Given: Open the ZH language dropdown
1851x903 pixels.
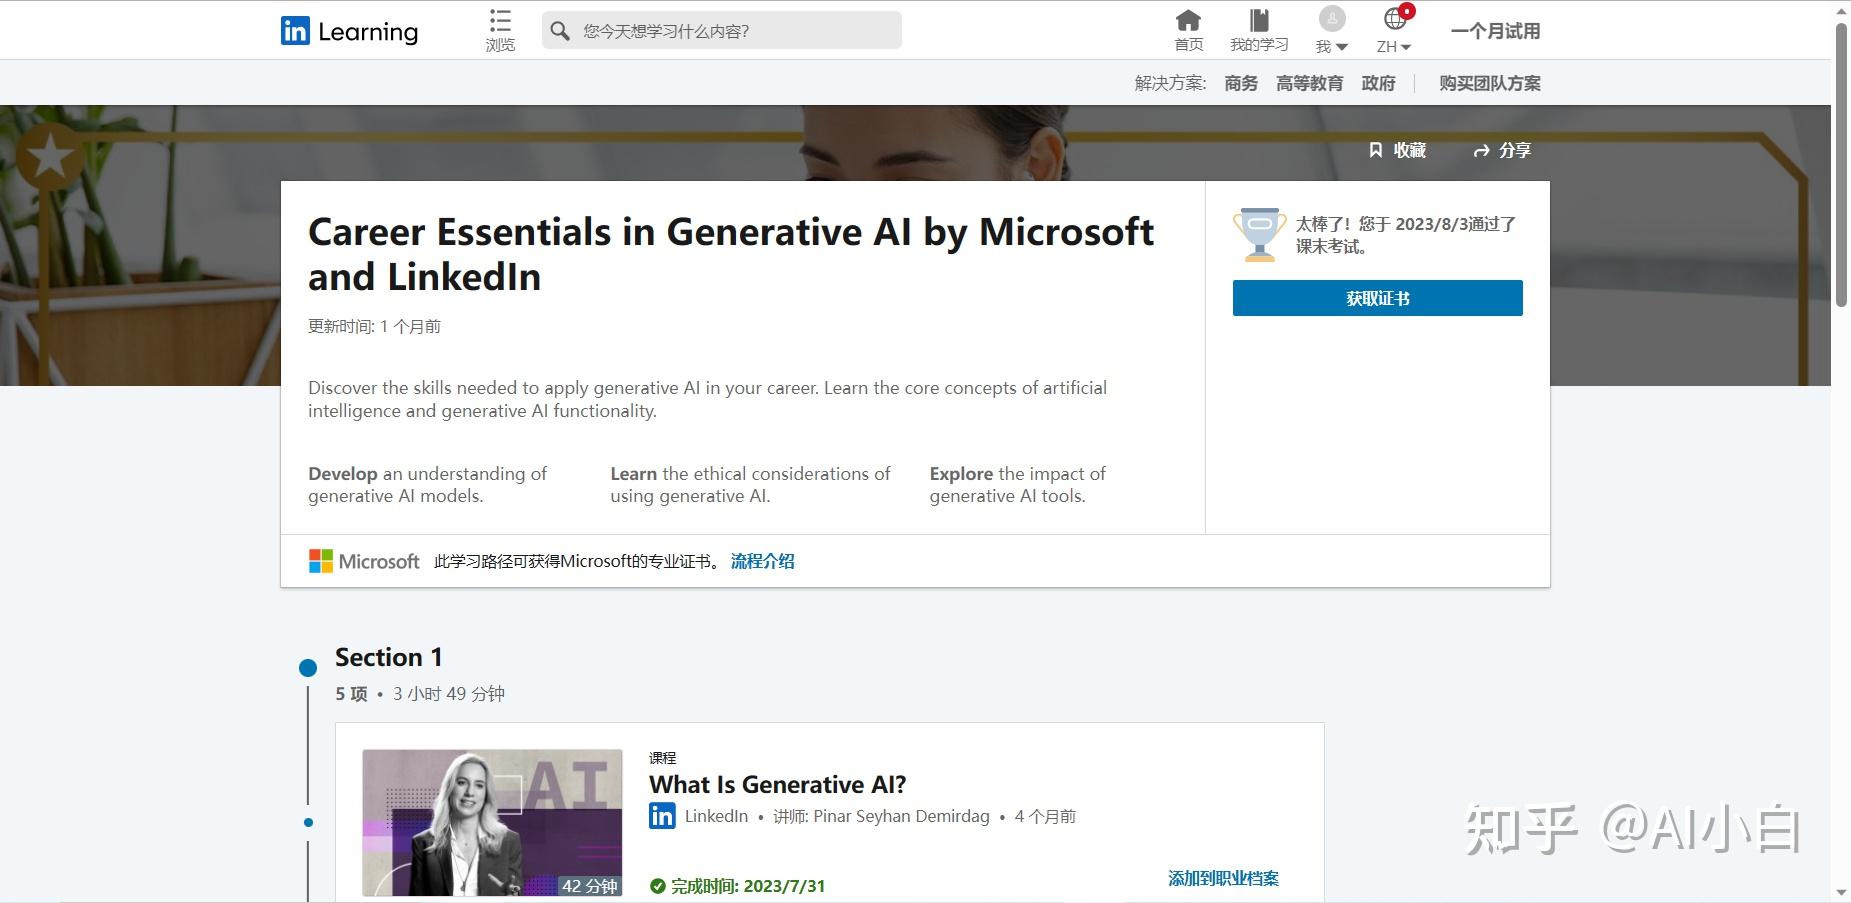Looking at the screenshot, I should 1392,46.
